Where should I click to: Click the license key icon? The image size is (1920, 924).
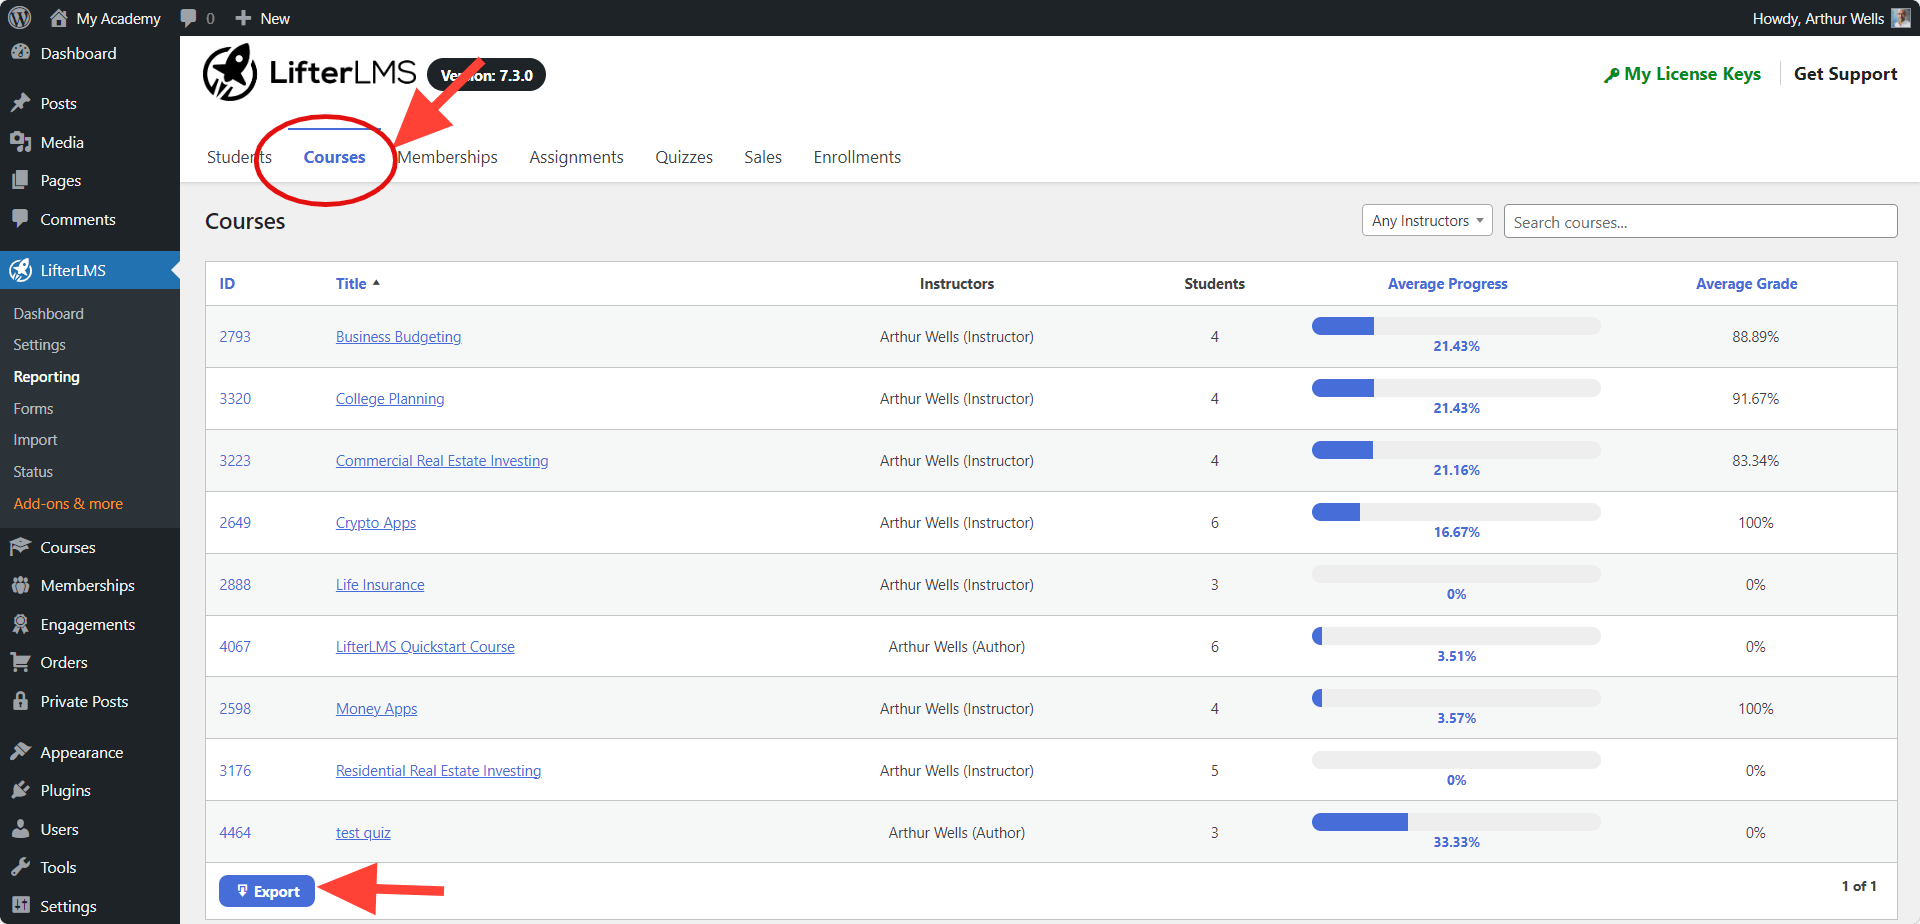(x=1611, y=75)
